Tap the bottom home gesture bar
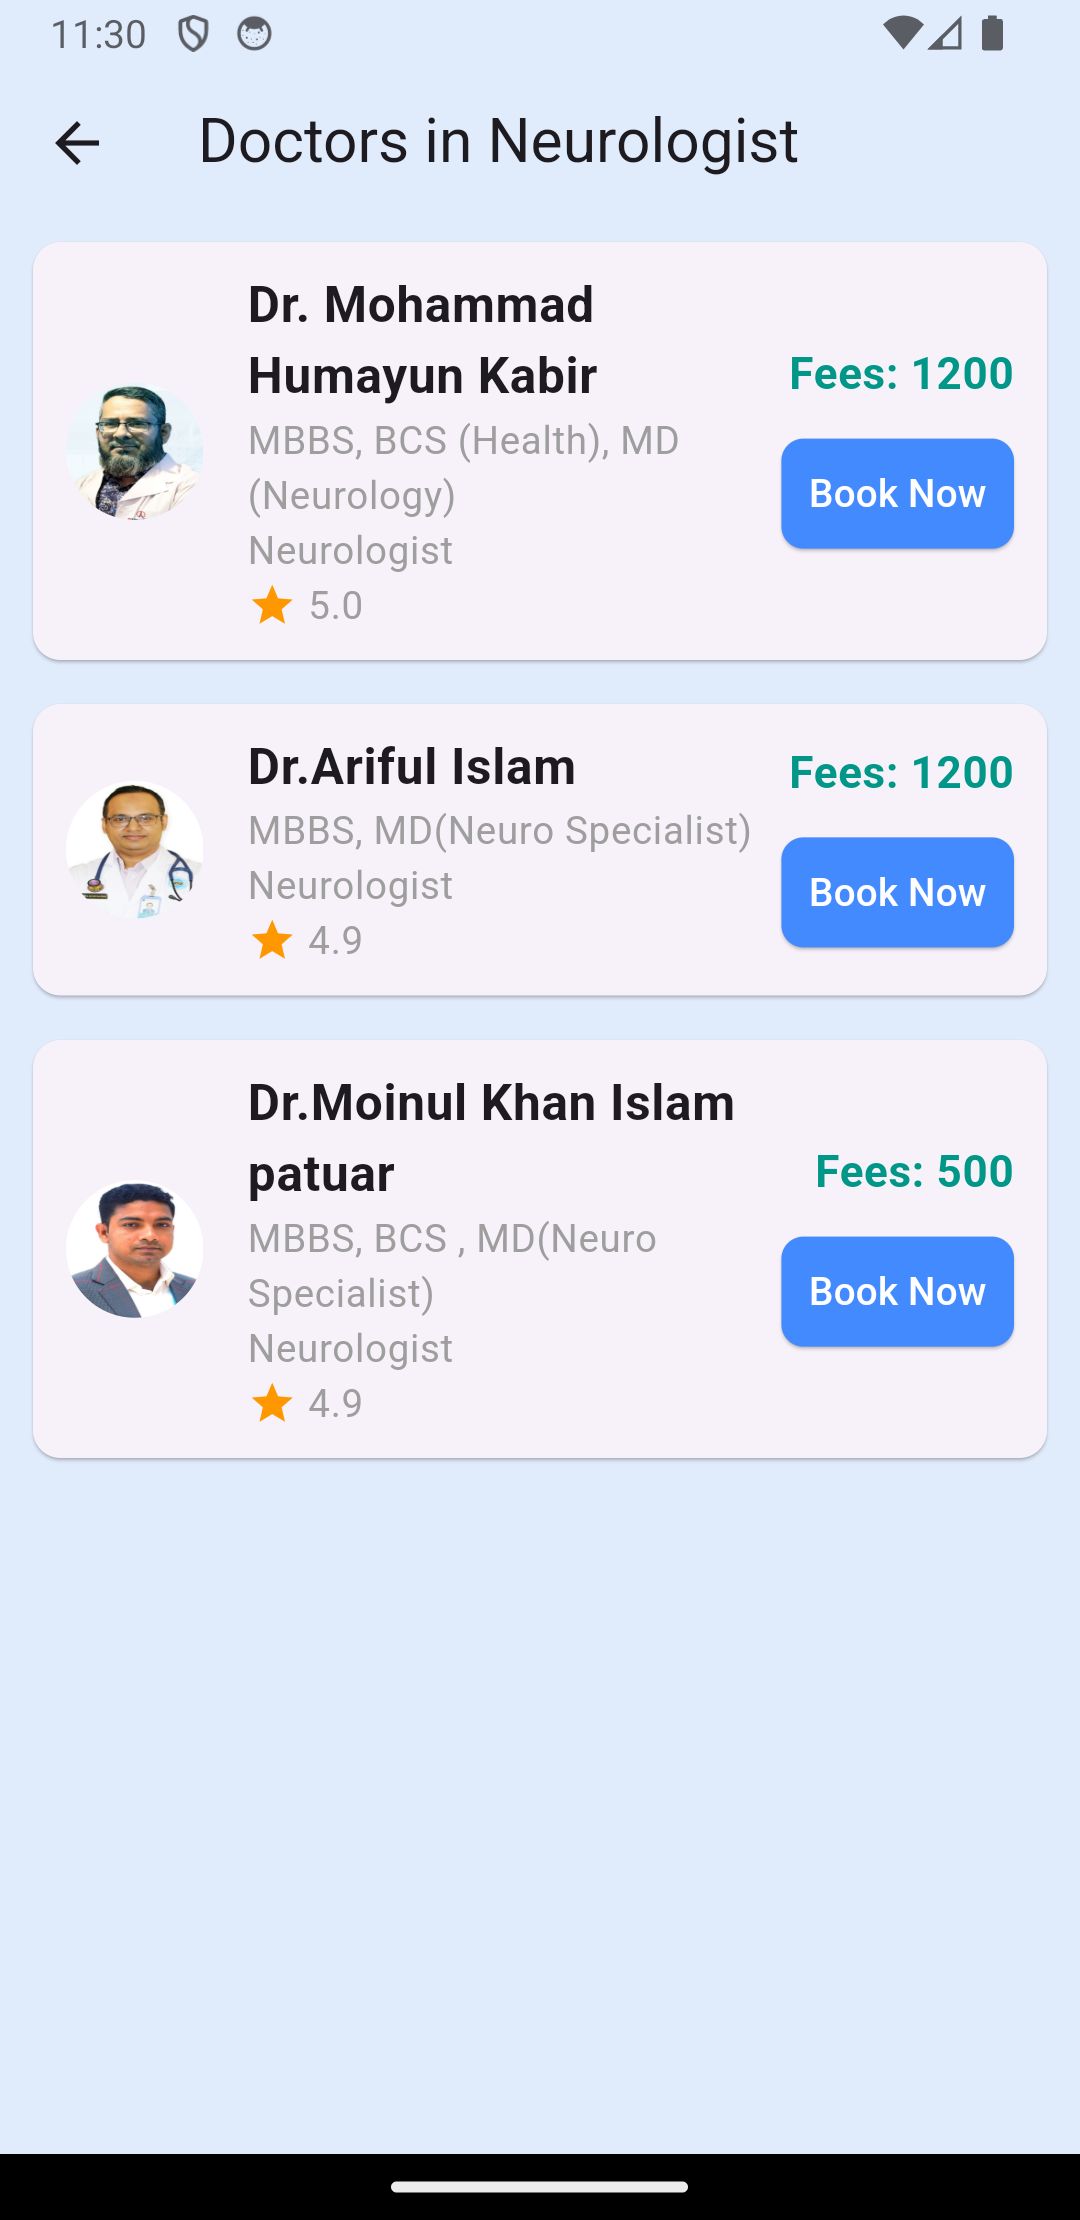This screenshot has height=2220, width=1080. click(x=540, y=2187)
